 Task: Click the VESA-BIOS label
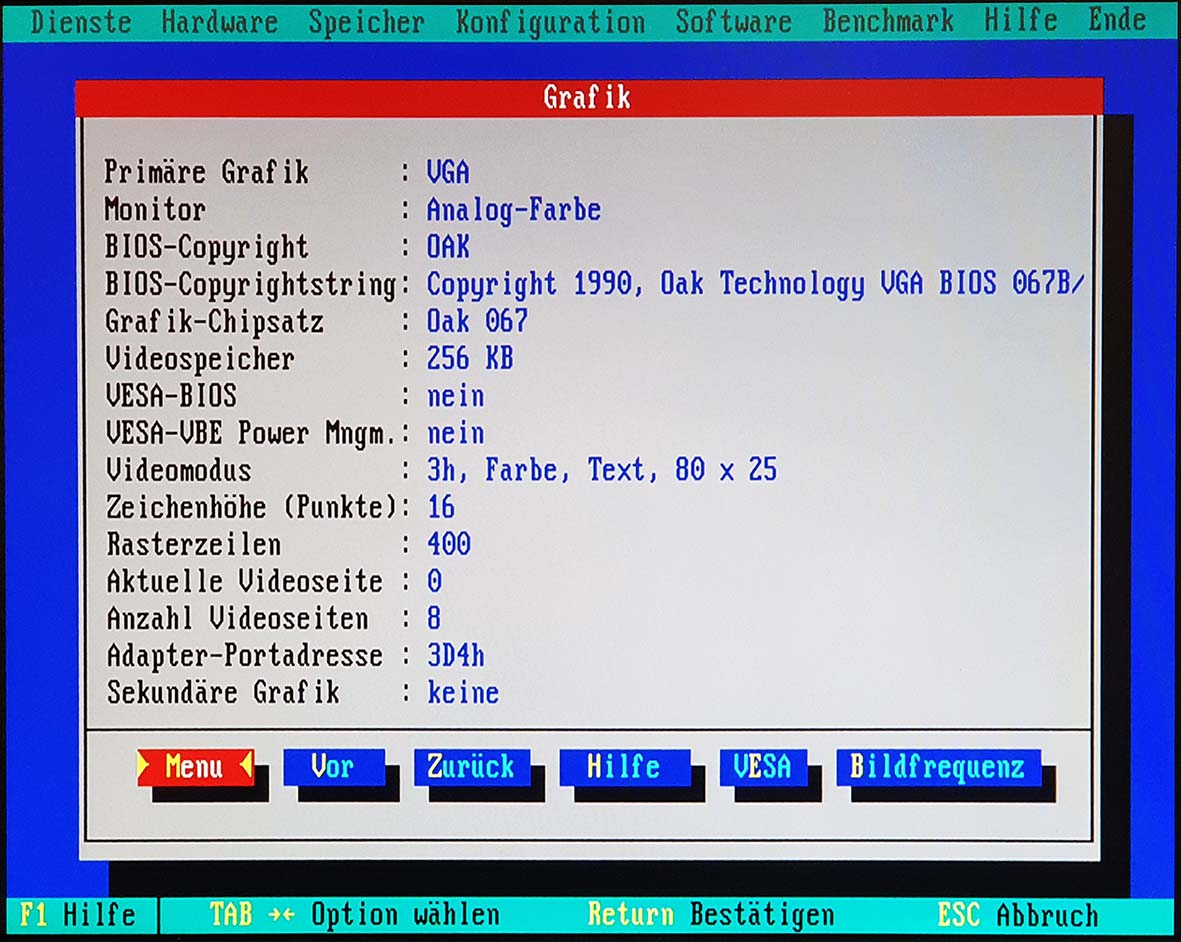(x=171, y=395)
